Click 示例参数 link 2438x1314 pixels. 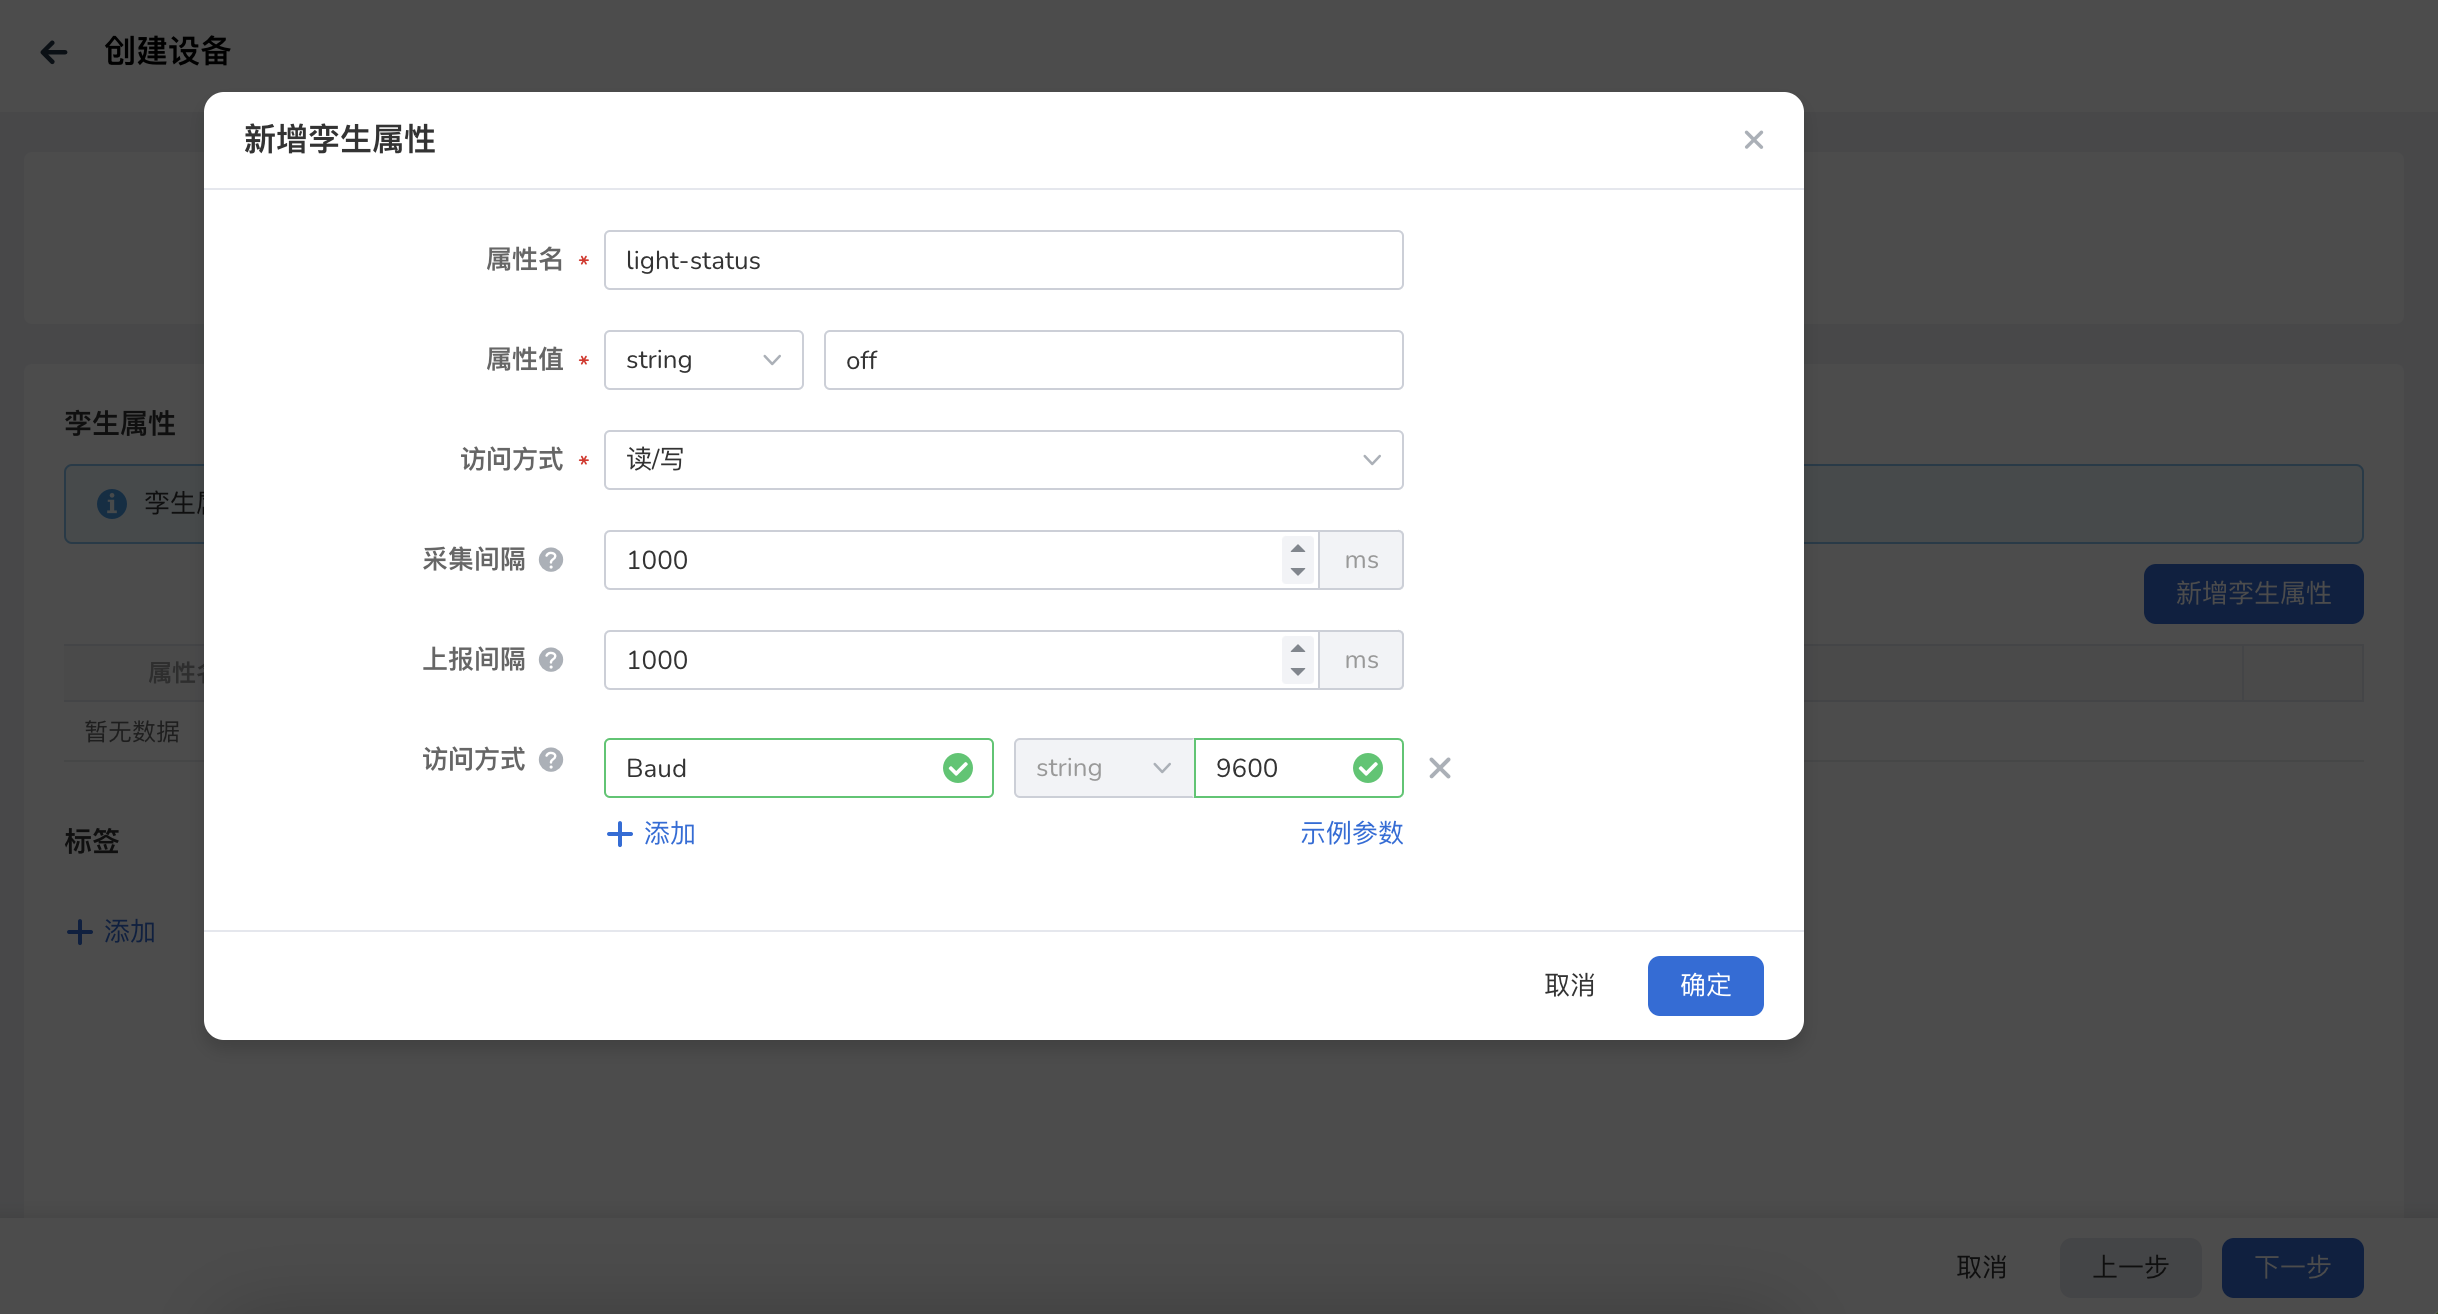click(x=1351, y=833)
